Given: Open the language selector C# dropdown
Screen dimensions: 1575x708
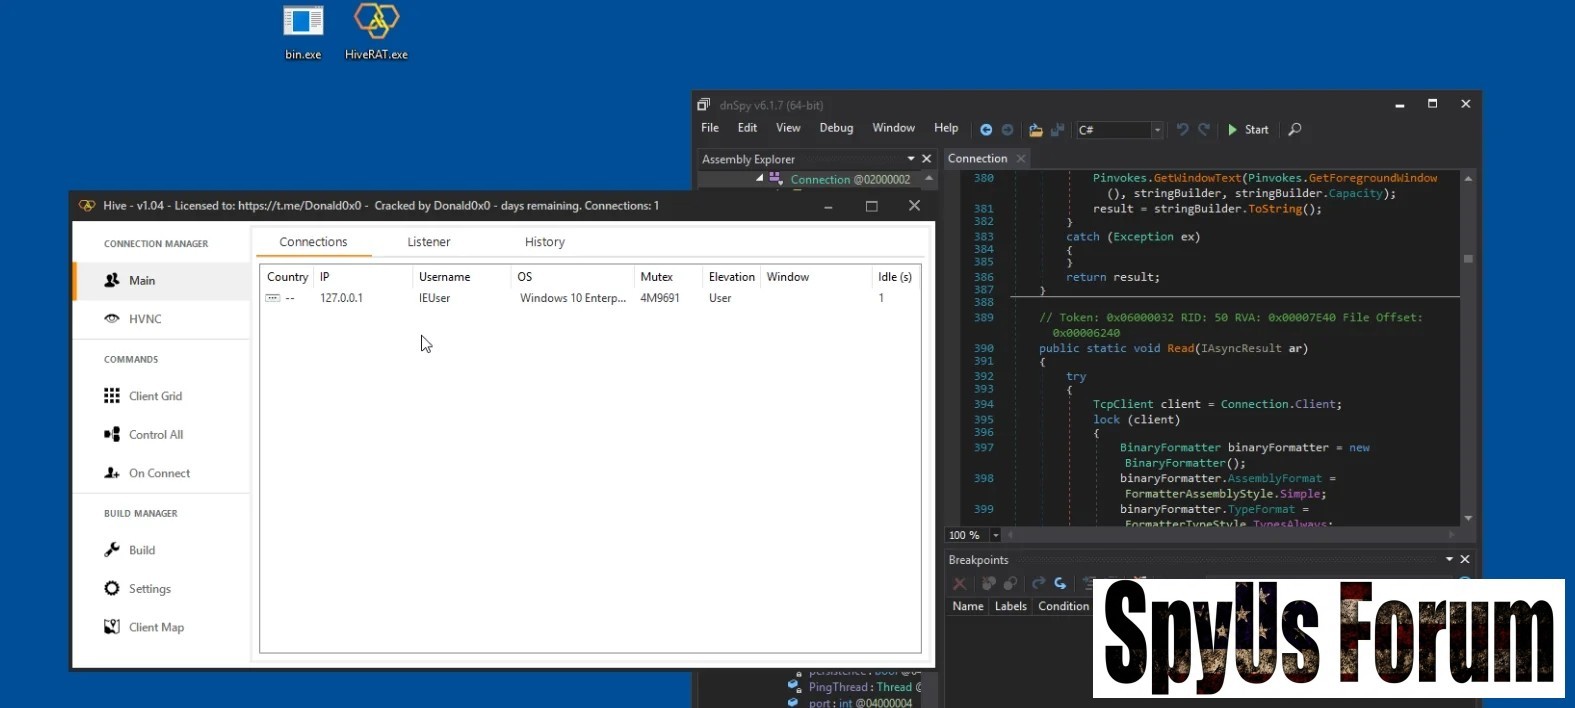Looking at the screenshot, I should coord(1157,130).
